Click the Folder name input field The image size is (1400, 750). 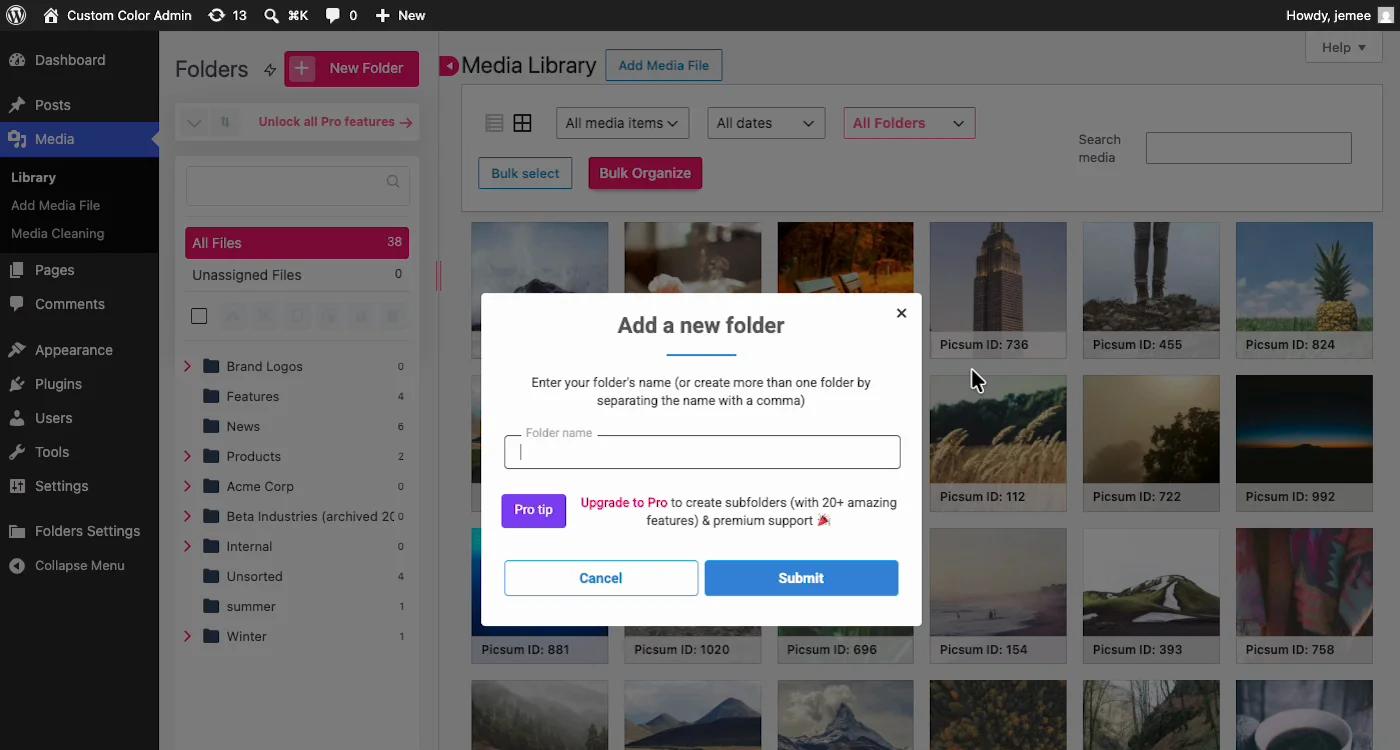pos(702,452)
